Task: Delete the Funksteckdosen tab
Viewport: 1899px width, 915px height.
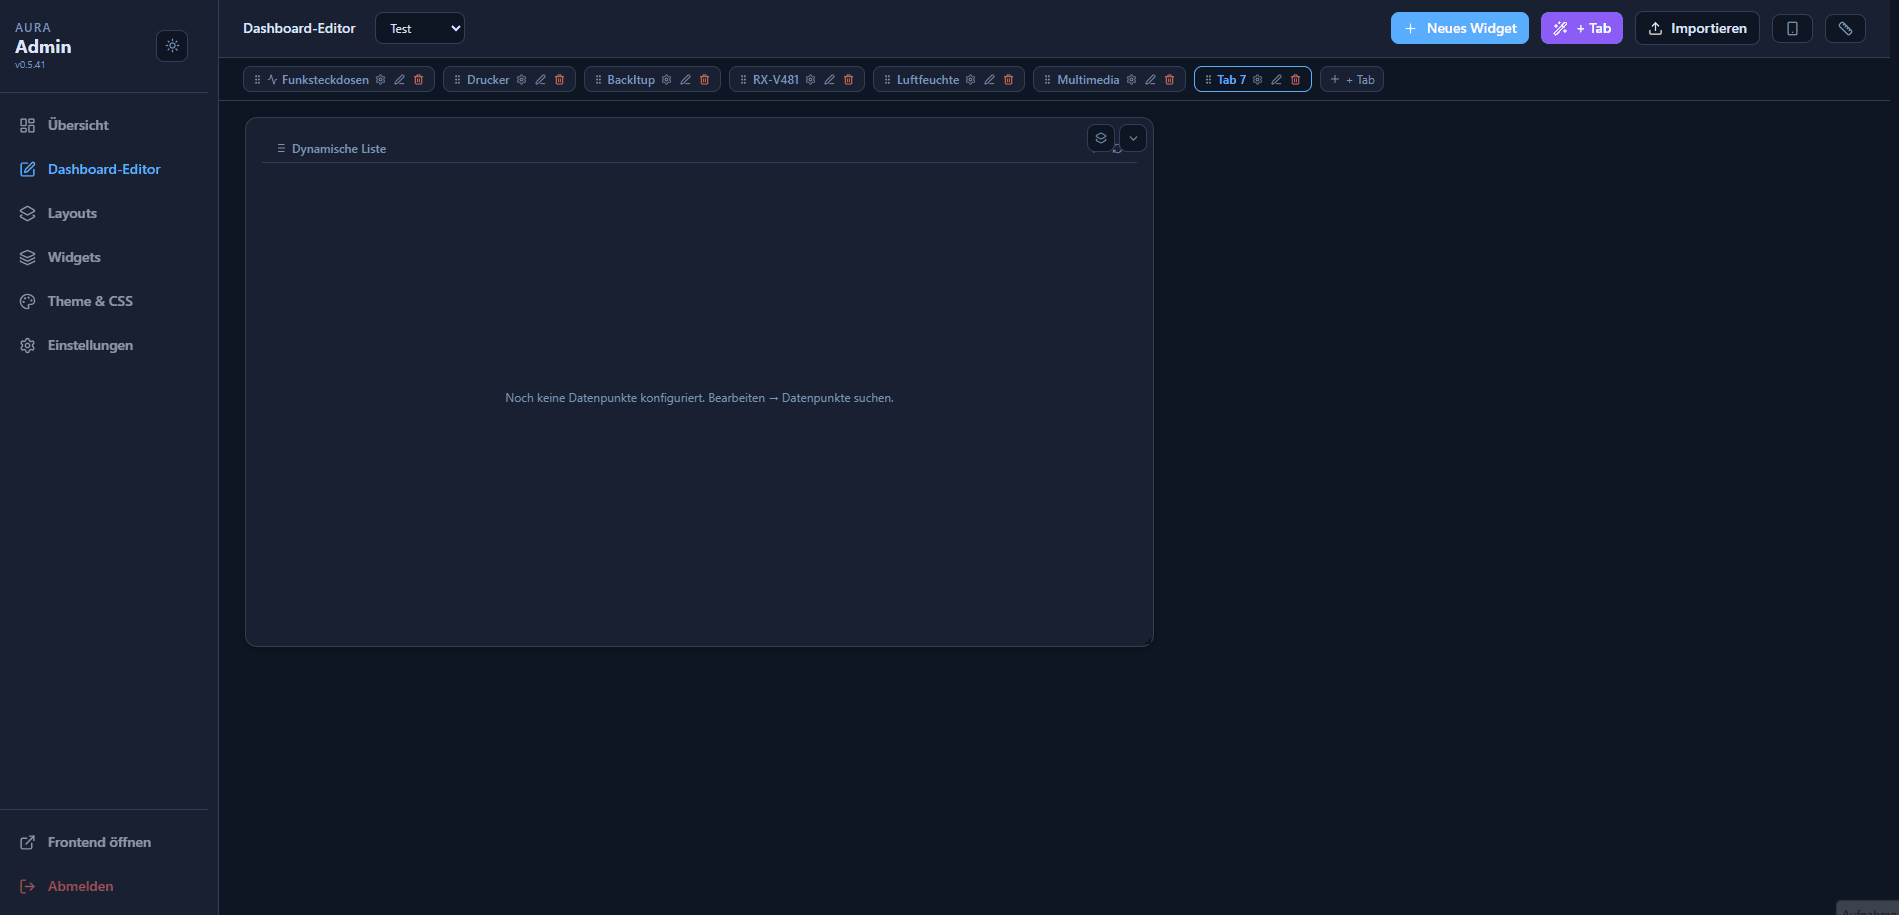Action: (x=419, y=80)
